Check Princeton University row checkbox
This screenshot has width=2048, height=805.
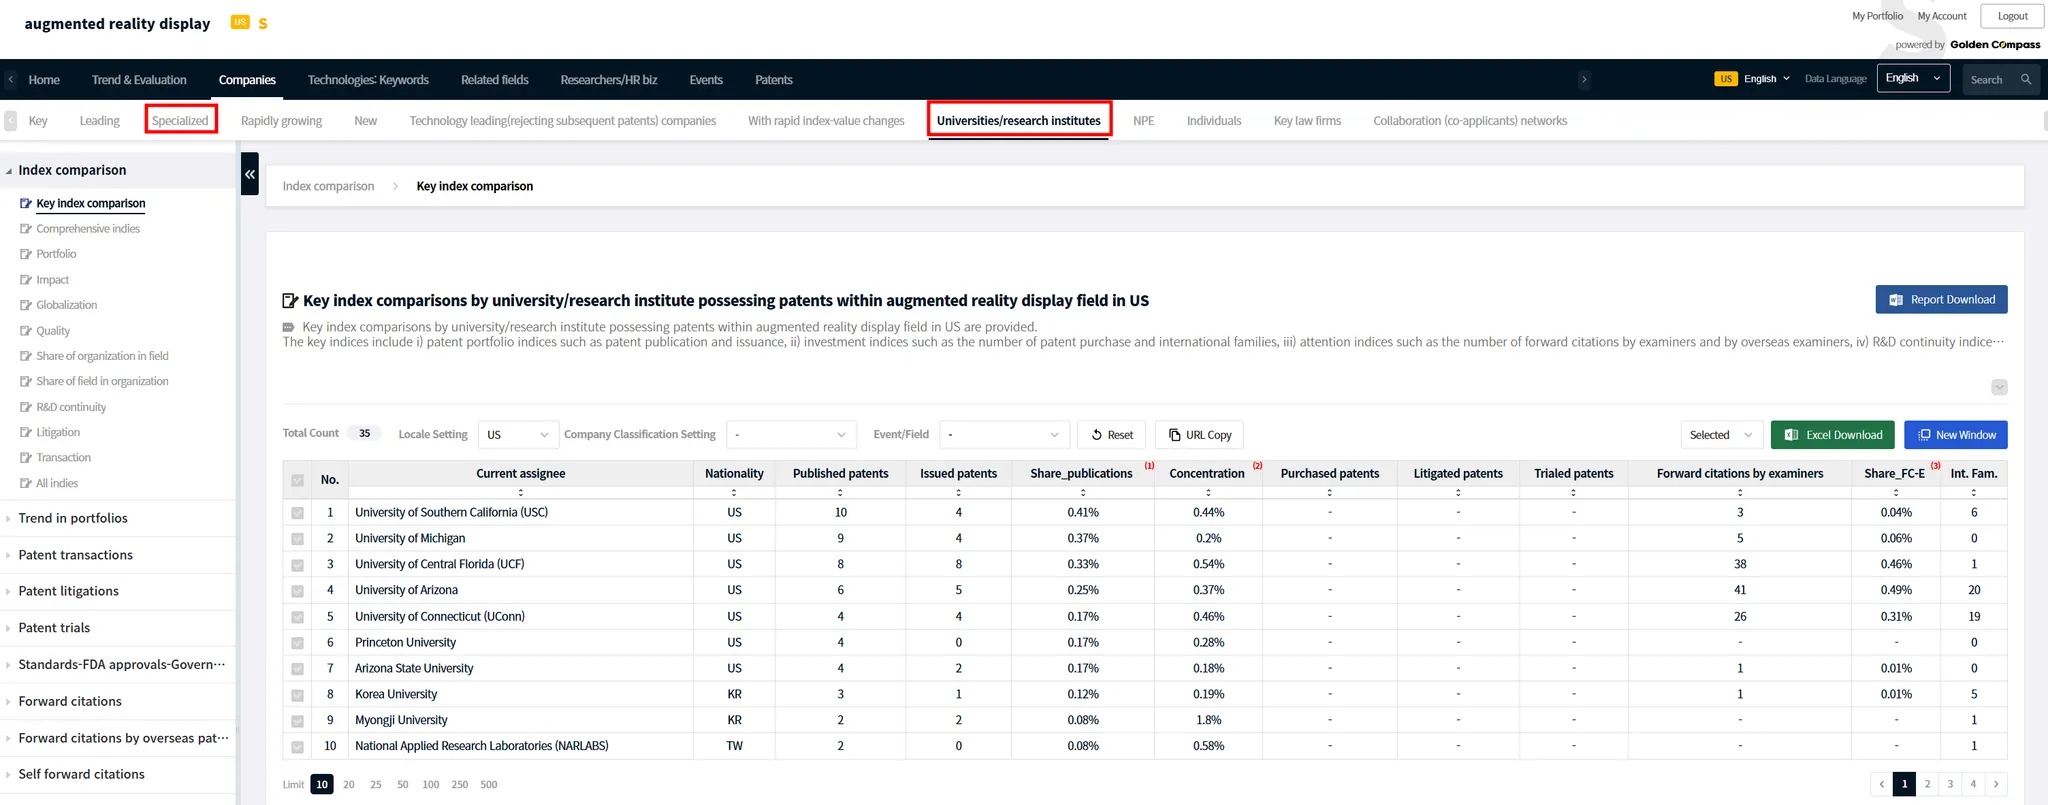coord(297,643)
